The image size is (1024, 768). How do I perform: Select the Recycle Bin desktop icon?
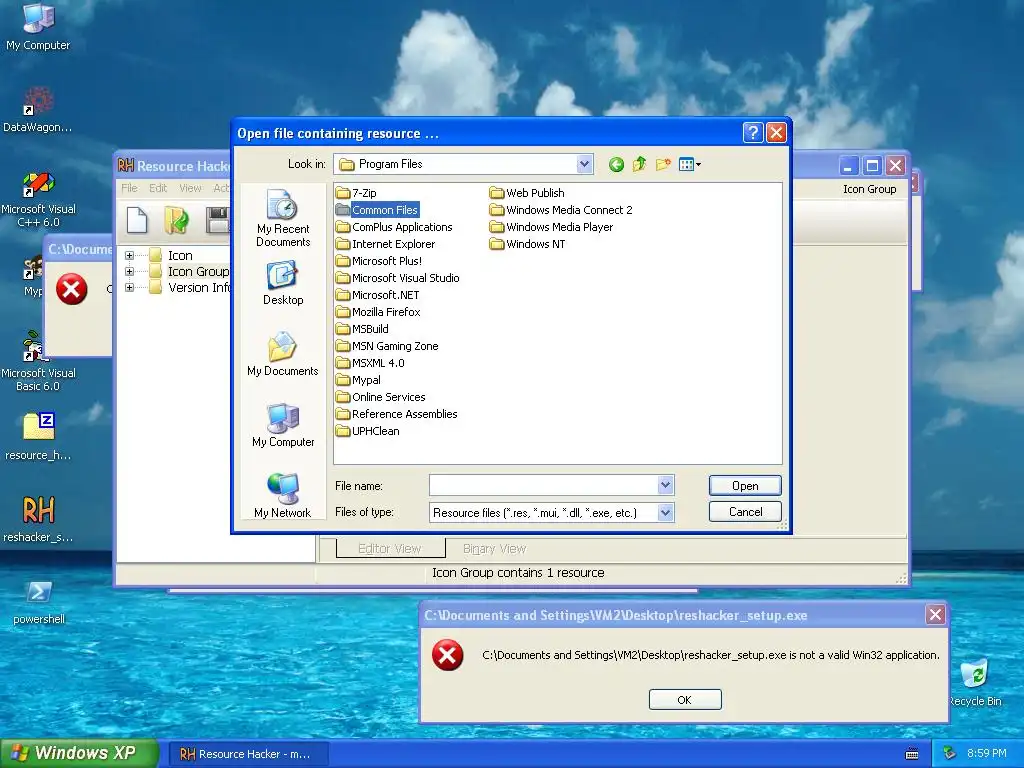click(975, 683)
